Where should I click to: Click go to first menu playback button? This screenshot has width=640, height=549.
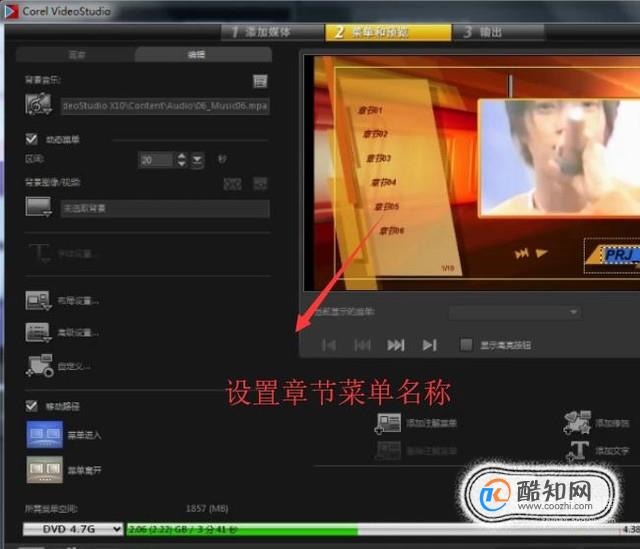[329, 345]
